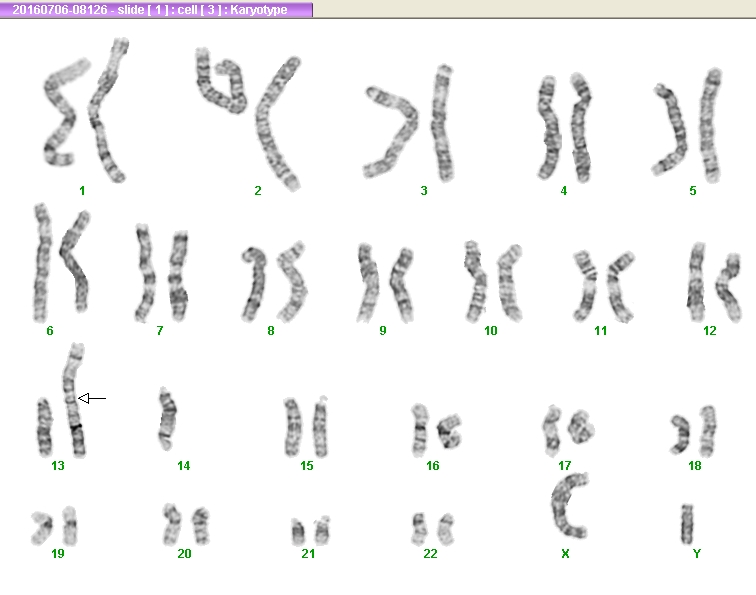The width and height of the screenshot is (756, 595).
Task: Select the chromosome 9 pair
Action: click(385, 284)
